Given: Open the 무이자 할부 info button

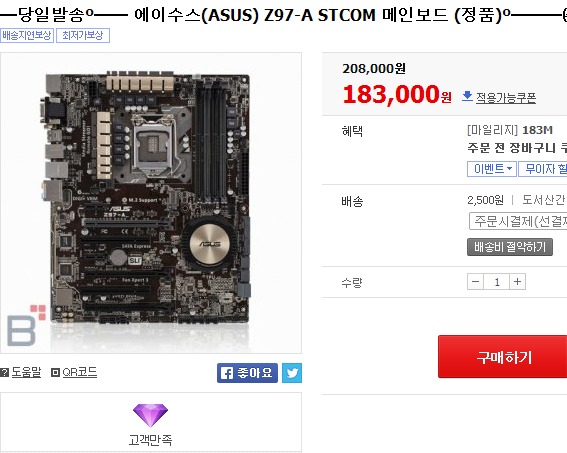Looking at the screenshot, I should tap(542, 169).
